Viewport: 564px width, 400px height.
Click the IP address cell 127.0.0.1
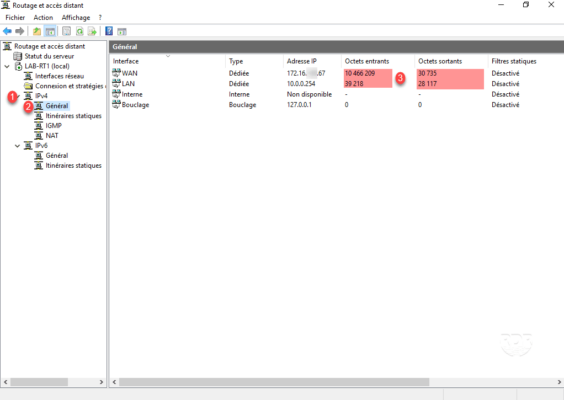click(x=299, y=105)
